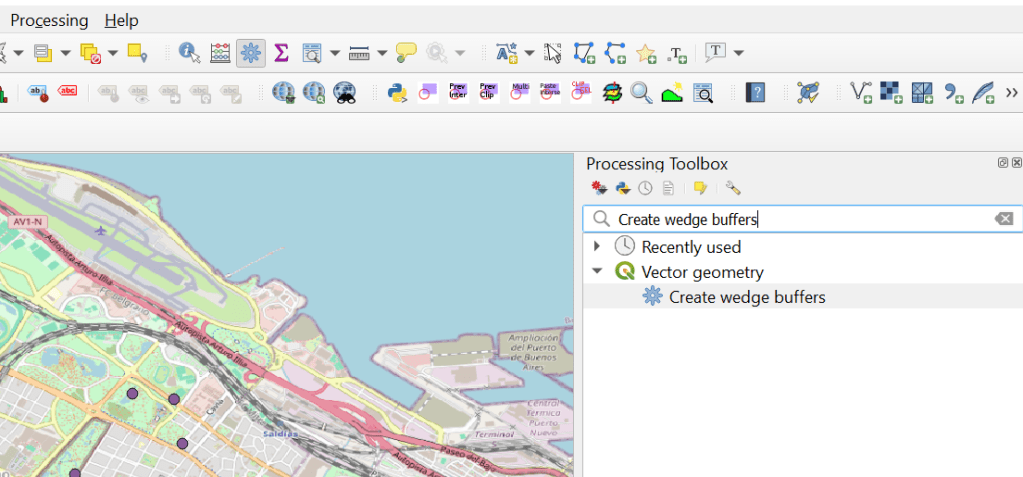Screen dimensions: 1023x477
Task: Expand the Text Annotation dropdown arrow
Action: point(739,53)
